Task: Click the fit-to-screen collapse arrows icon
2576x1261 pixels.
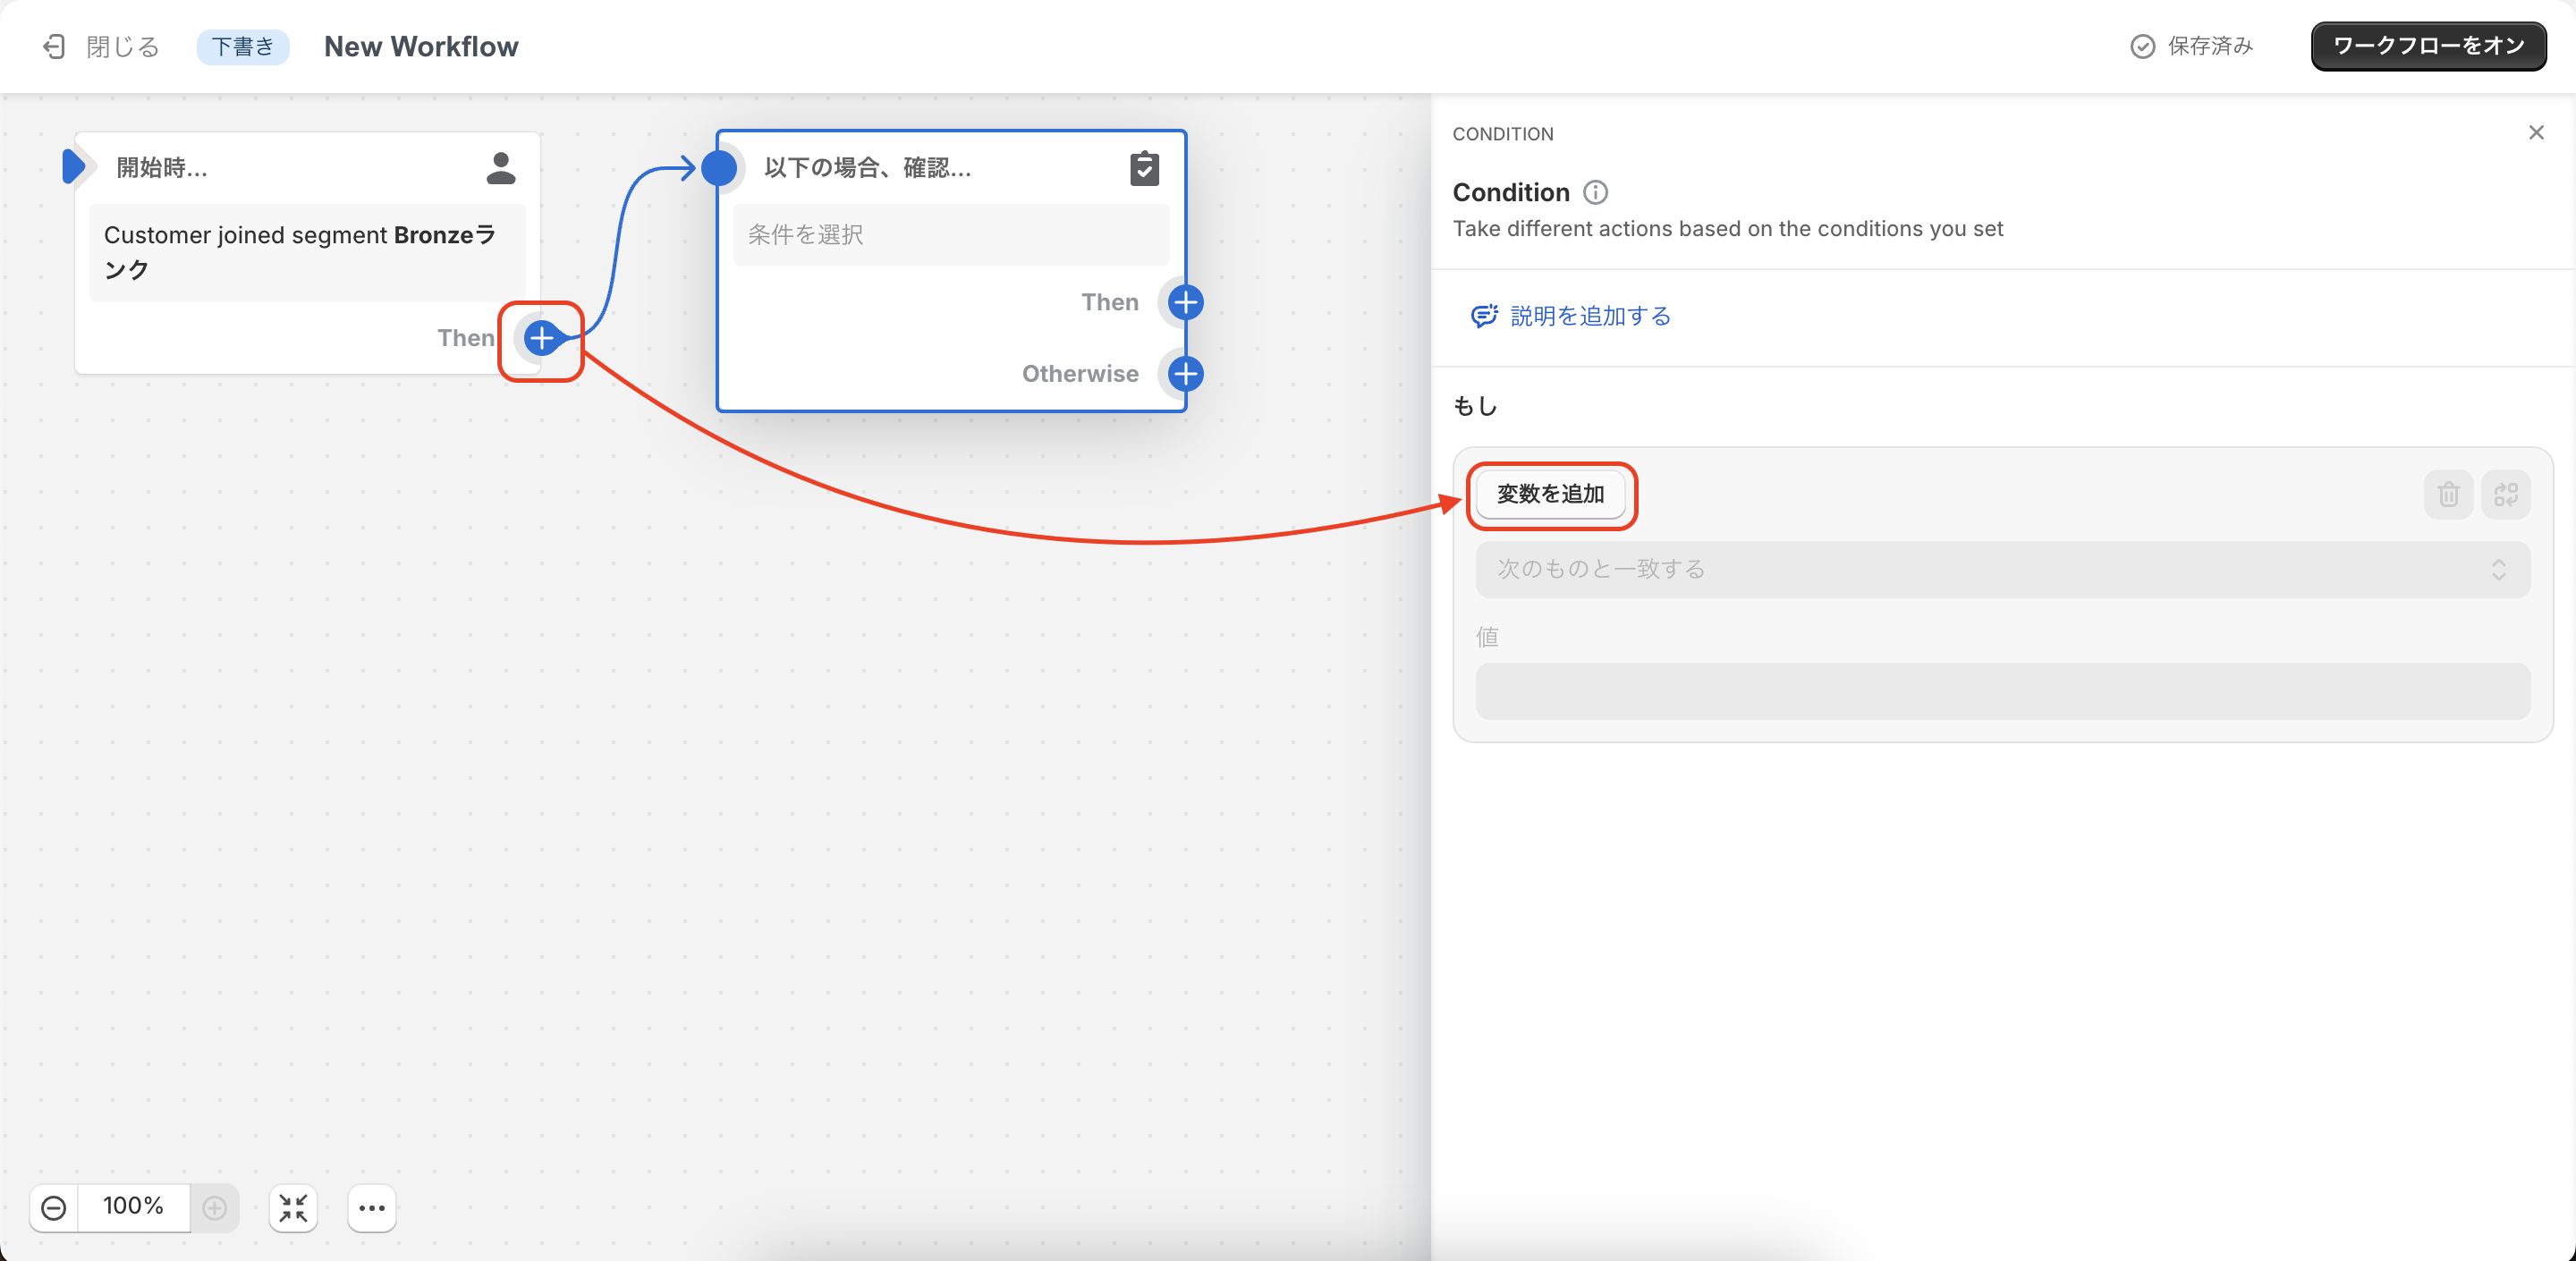Action: (293, 1208)
